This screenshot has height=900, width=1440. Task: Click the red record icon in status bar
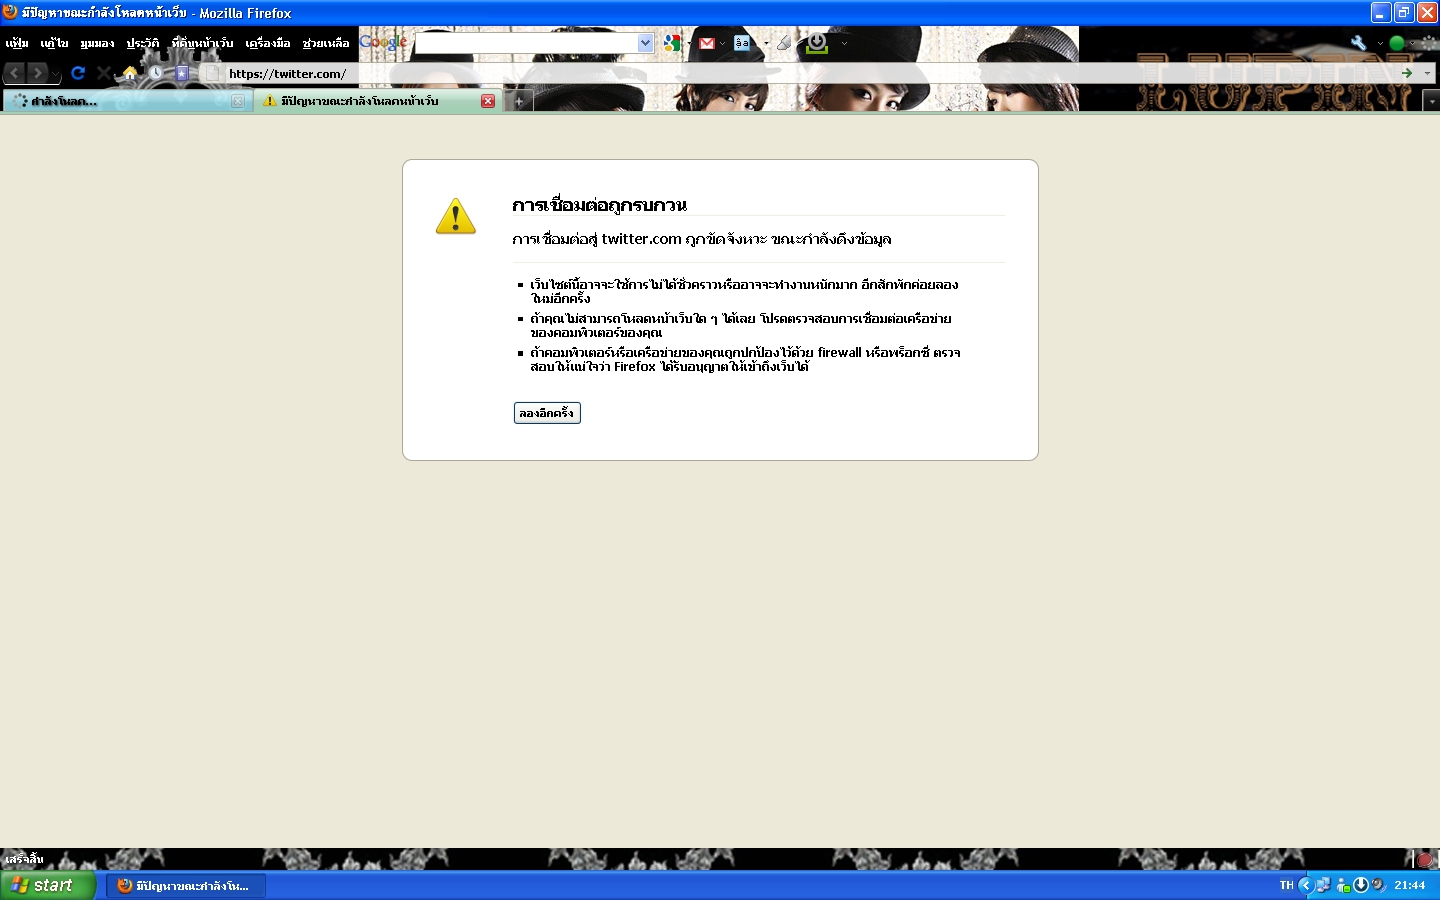point(1425,859)
